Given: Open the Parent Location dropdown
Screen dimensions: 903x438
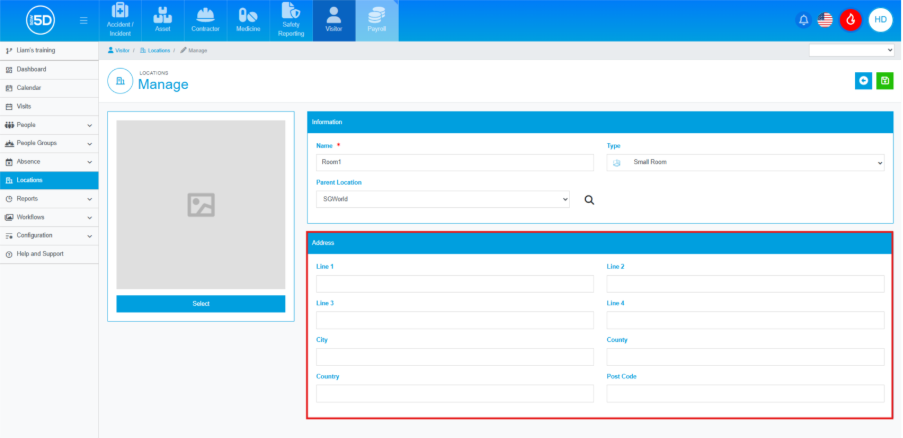Looking at the screenshot, I should (441, 199).
